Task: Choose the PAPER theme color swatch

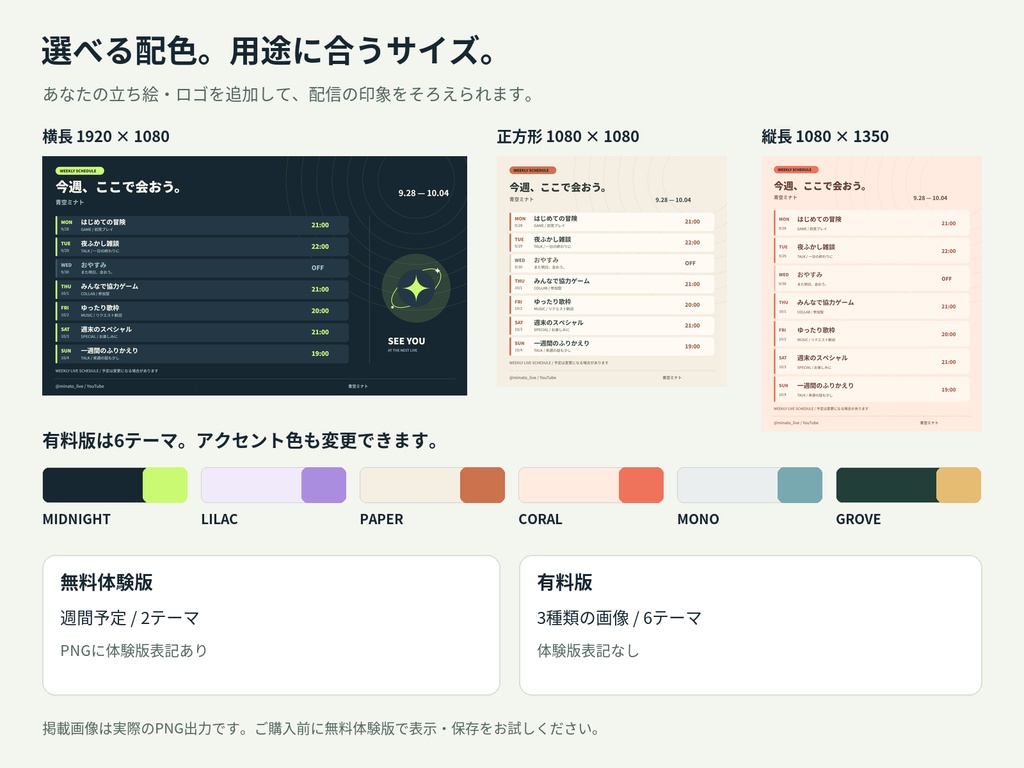Action: point(432,485)
